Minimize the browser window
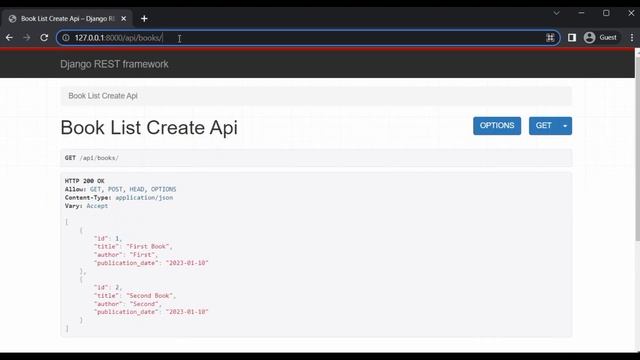The width and height of the screenshot is (640, 360). [581, 13]
